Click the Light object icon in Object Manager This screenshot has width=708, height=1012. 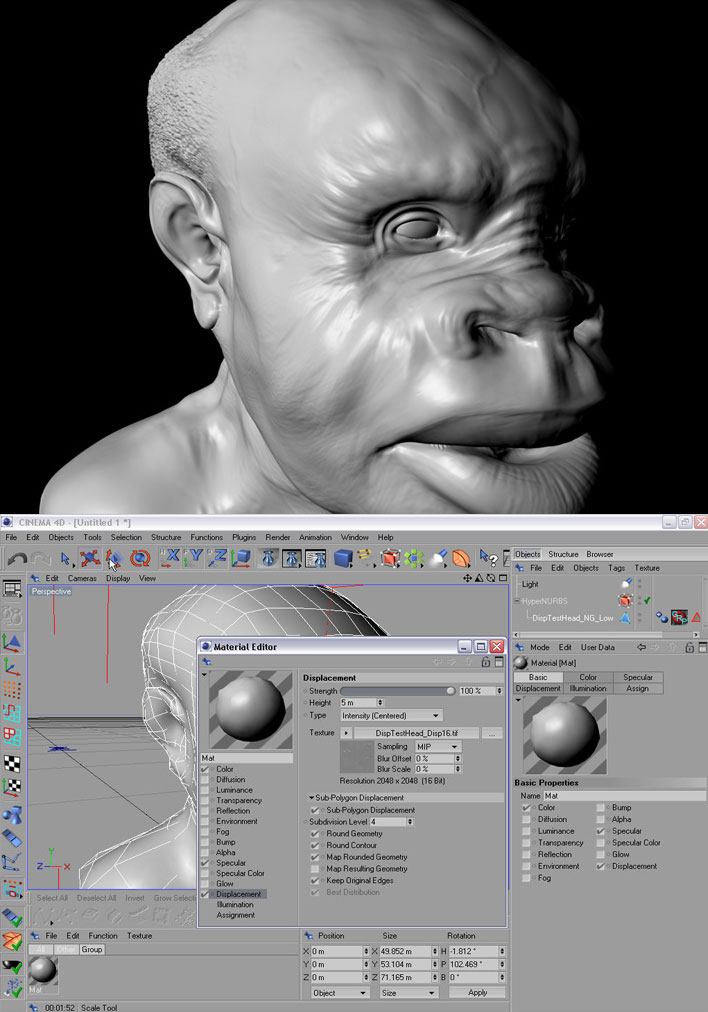[626, 584]
